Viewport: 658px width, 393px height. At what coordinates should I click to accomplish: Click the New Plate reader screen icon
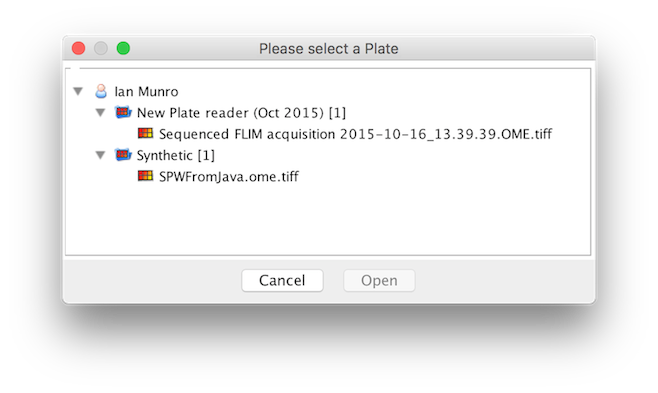123,112
